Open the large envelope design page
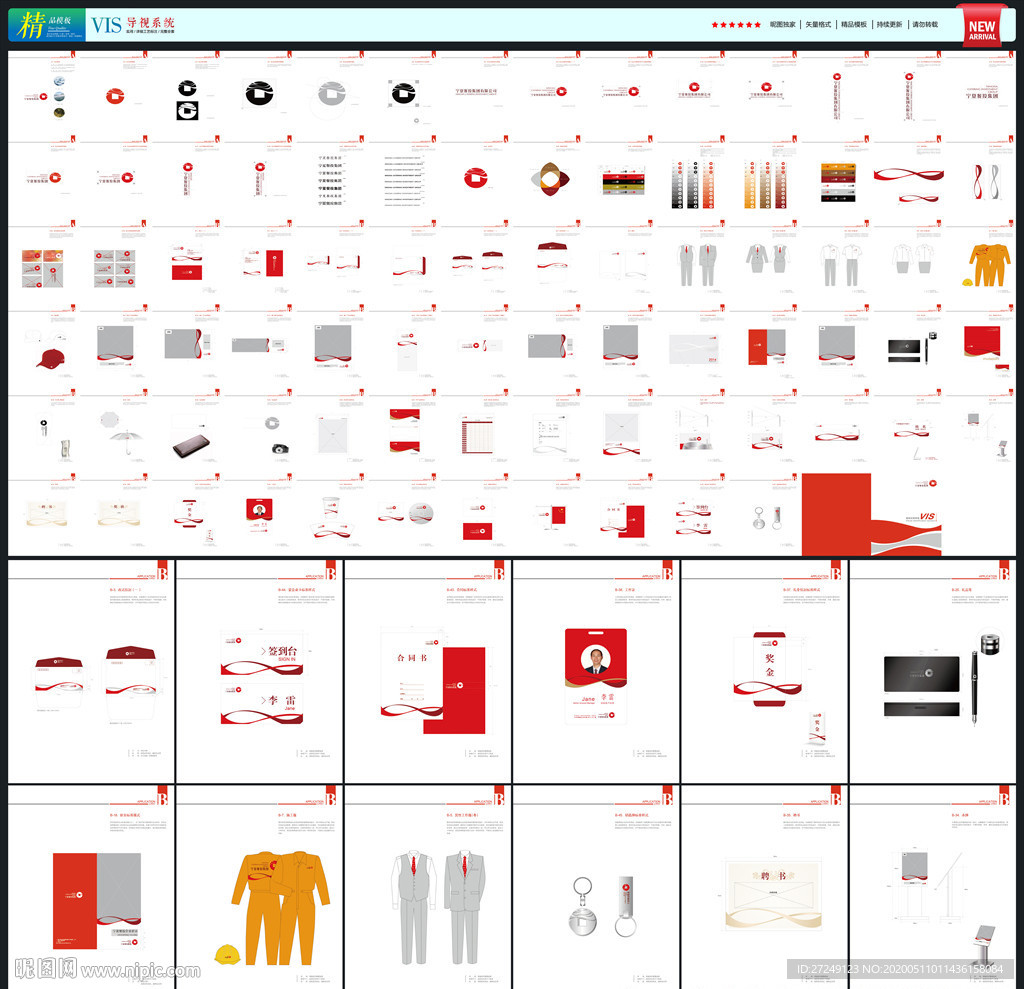This screenshot has width=1024, height=989. pos(91,672)
